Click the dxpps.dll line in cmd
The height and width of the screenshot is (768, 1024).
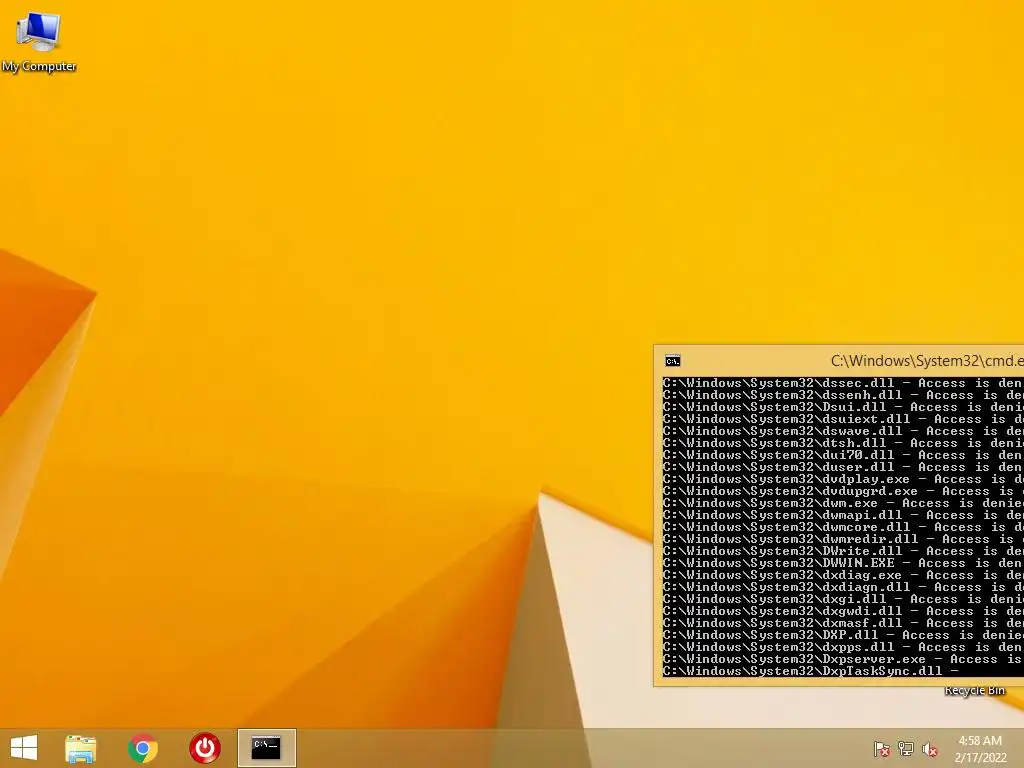coord(842,647)
